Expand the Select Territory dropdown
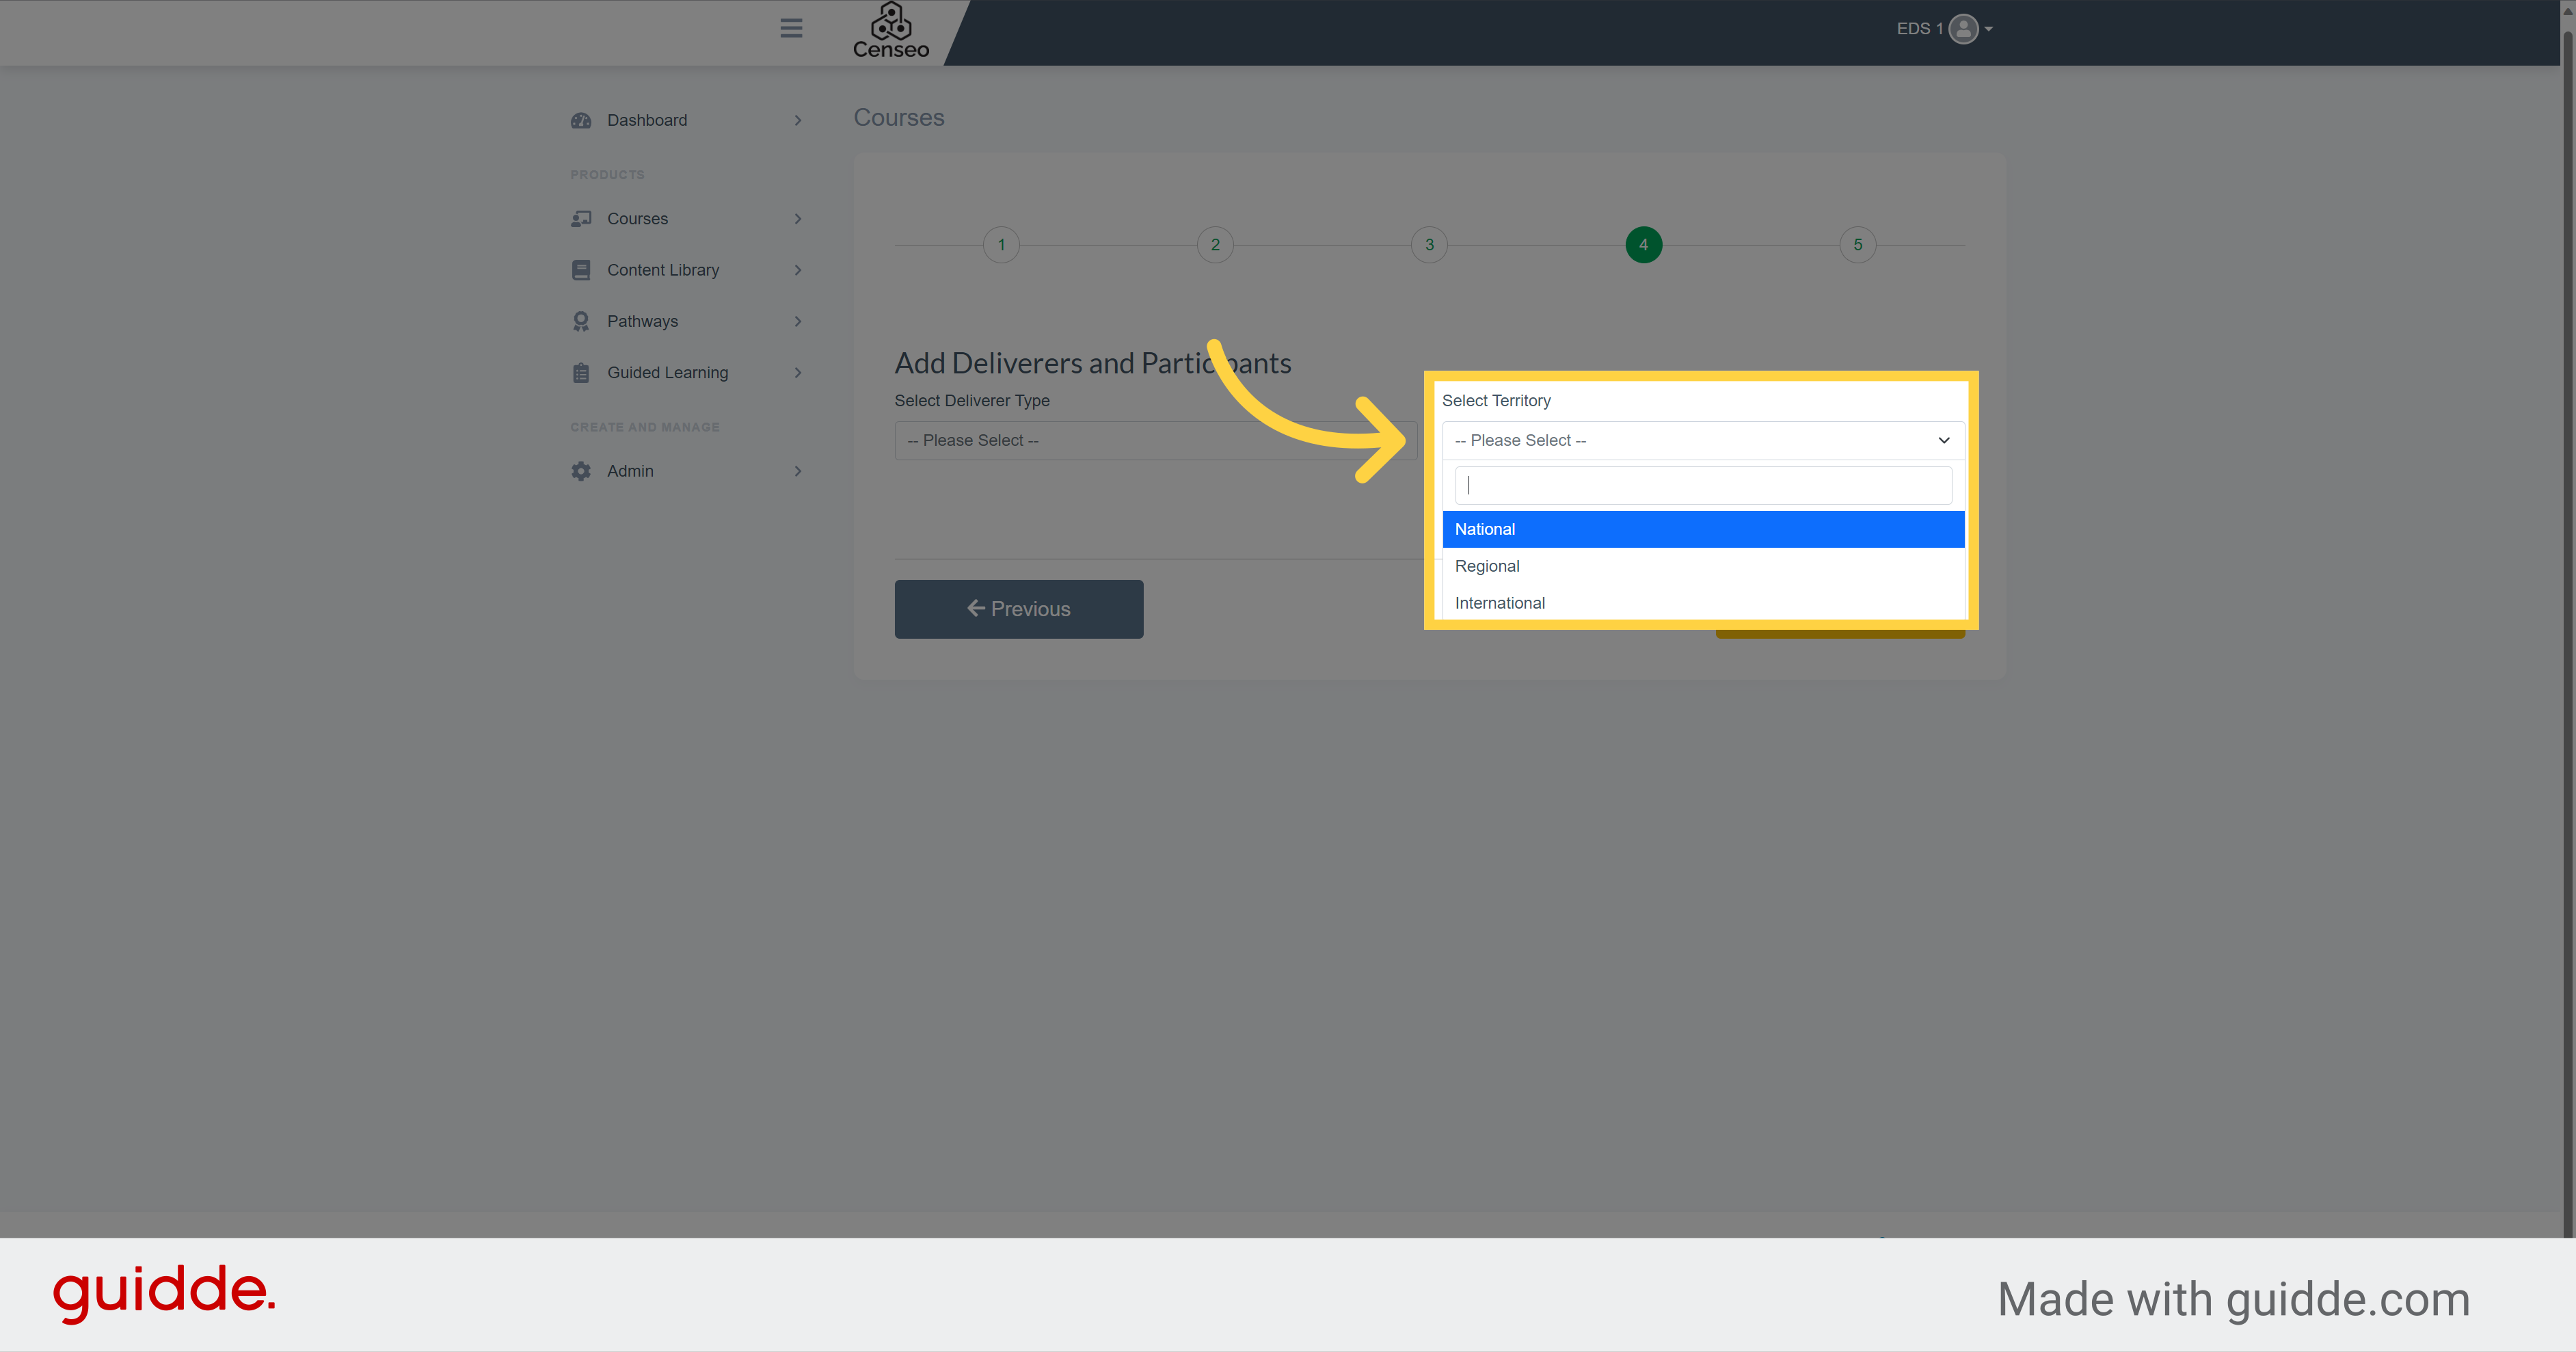 pos(1699,440)
